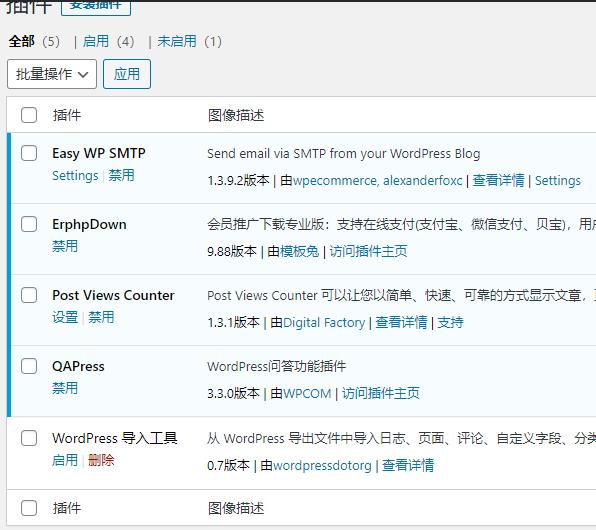Click 访问插件主页 for ErphpDown
This screenshot has height=530, width=596.
point(368,251)
